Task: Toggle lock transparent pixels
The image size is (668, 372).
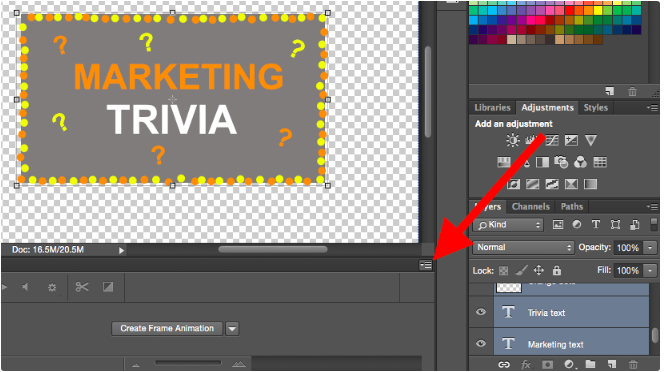Action: tap(504, 271)
